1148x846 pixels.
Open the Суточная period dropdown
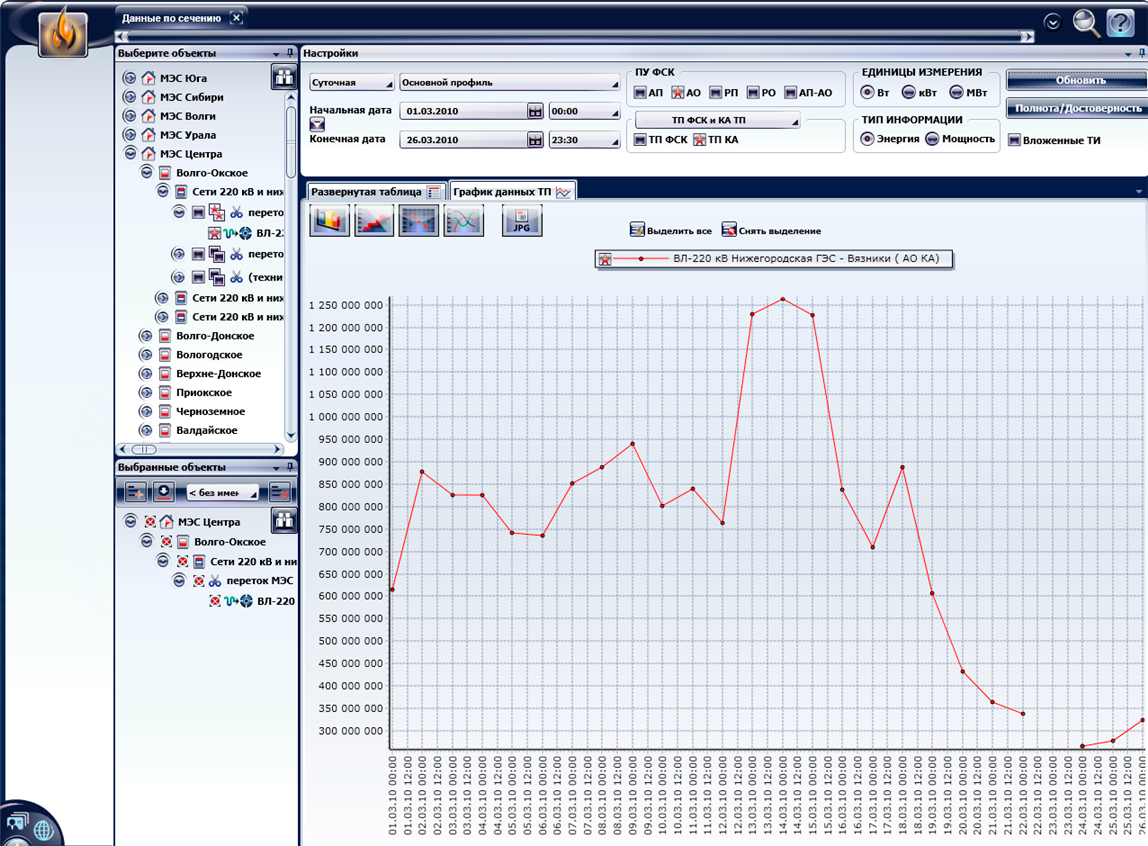(x=351, y=83)
